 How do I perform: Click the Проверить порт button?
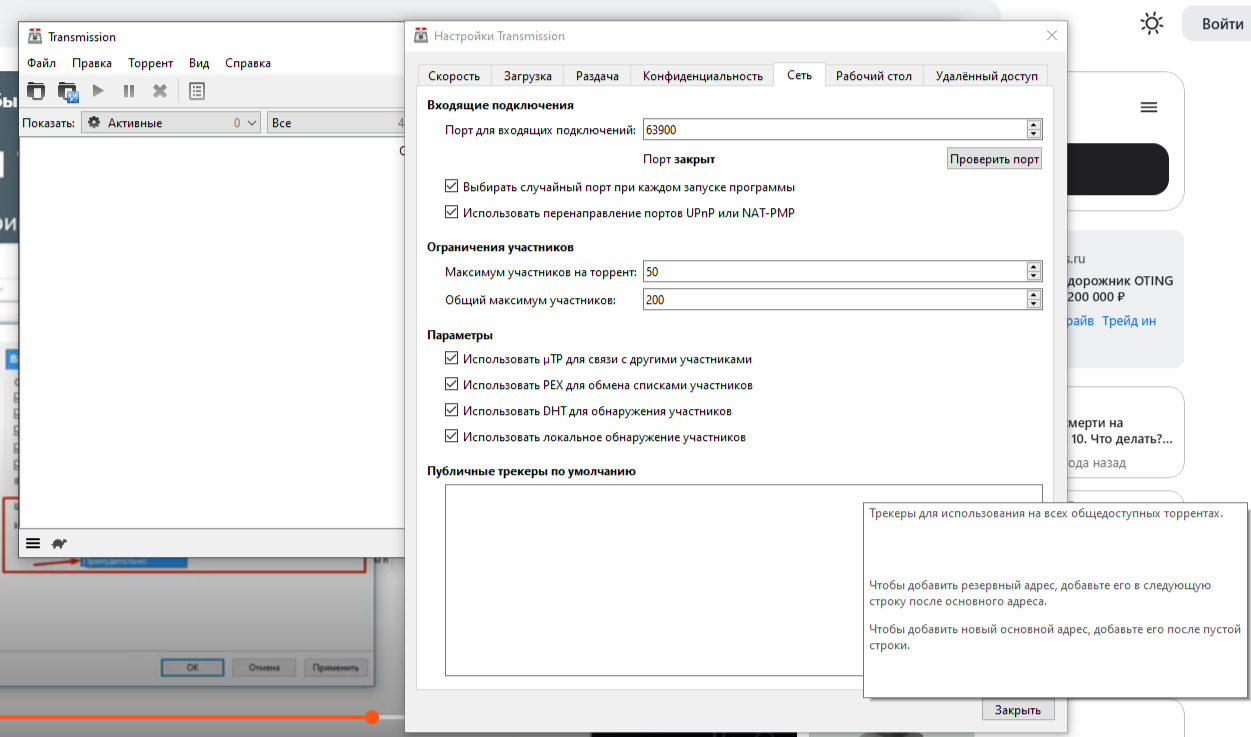click(994, 159)
